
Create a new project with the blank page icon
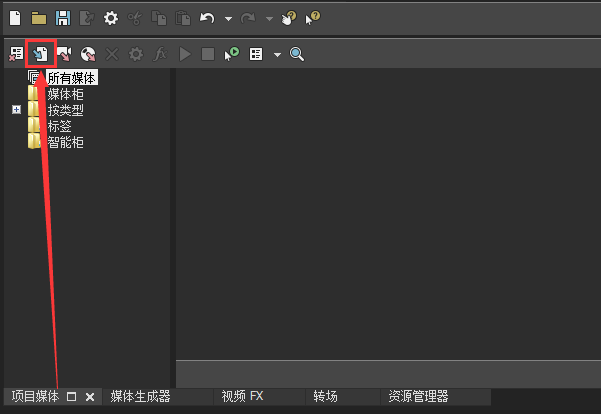pos(15,18)
